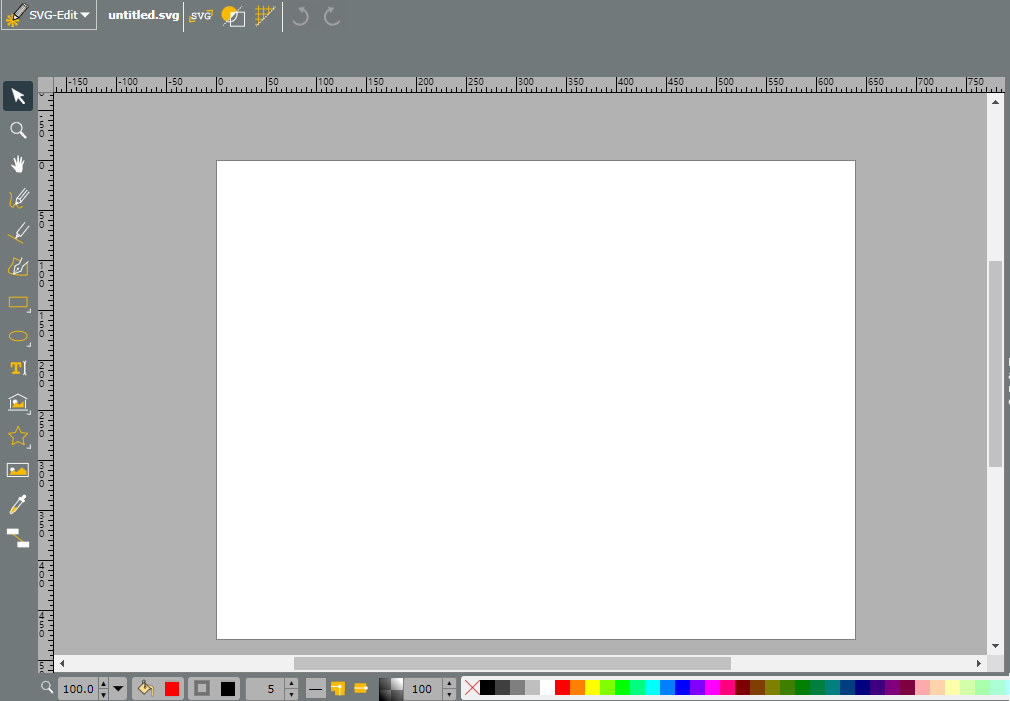Decrease the zoom level with down arrow
The image size is (1010, 701).
click(x=103, y=695)
